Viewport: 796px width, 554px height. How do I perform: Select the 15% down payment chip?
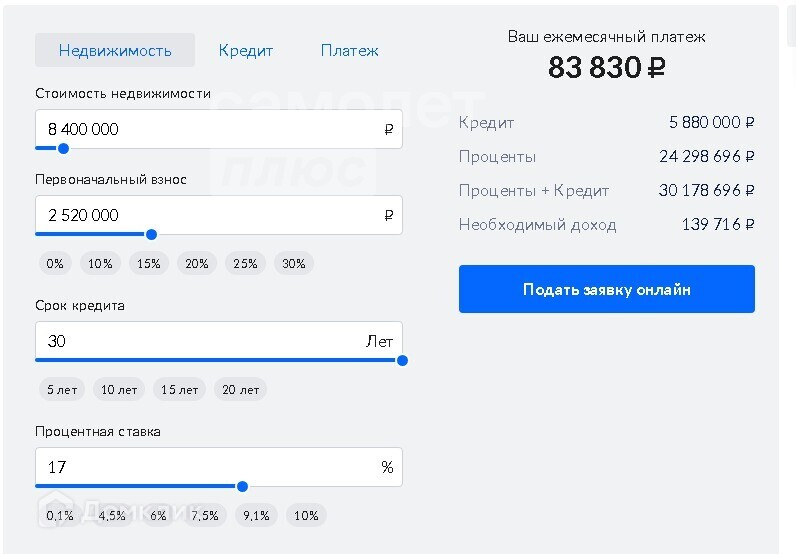click(149, 264)
